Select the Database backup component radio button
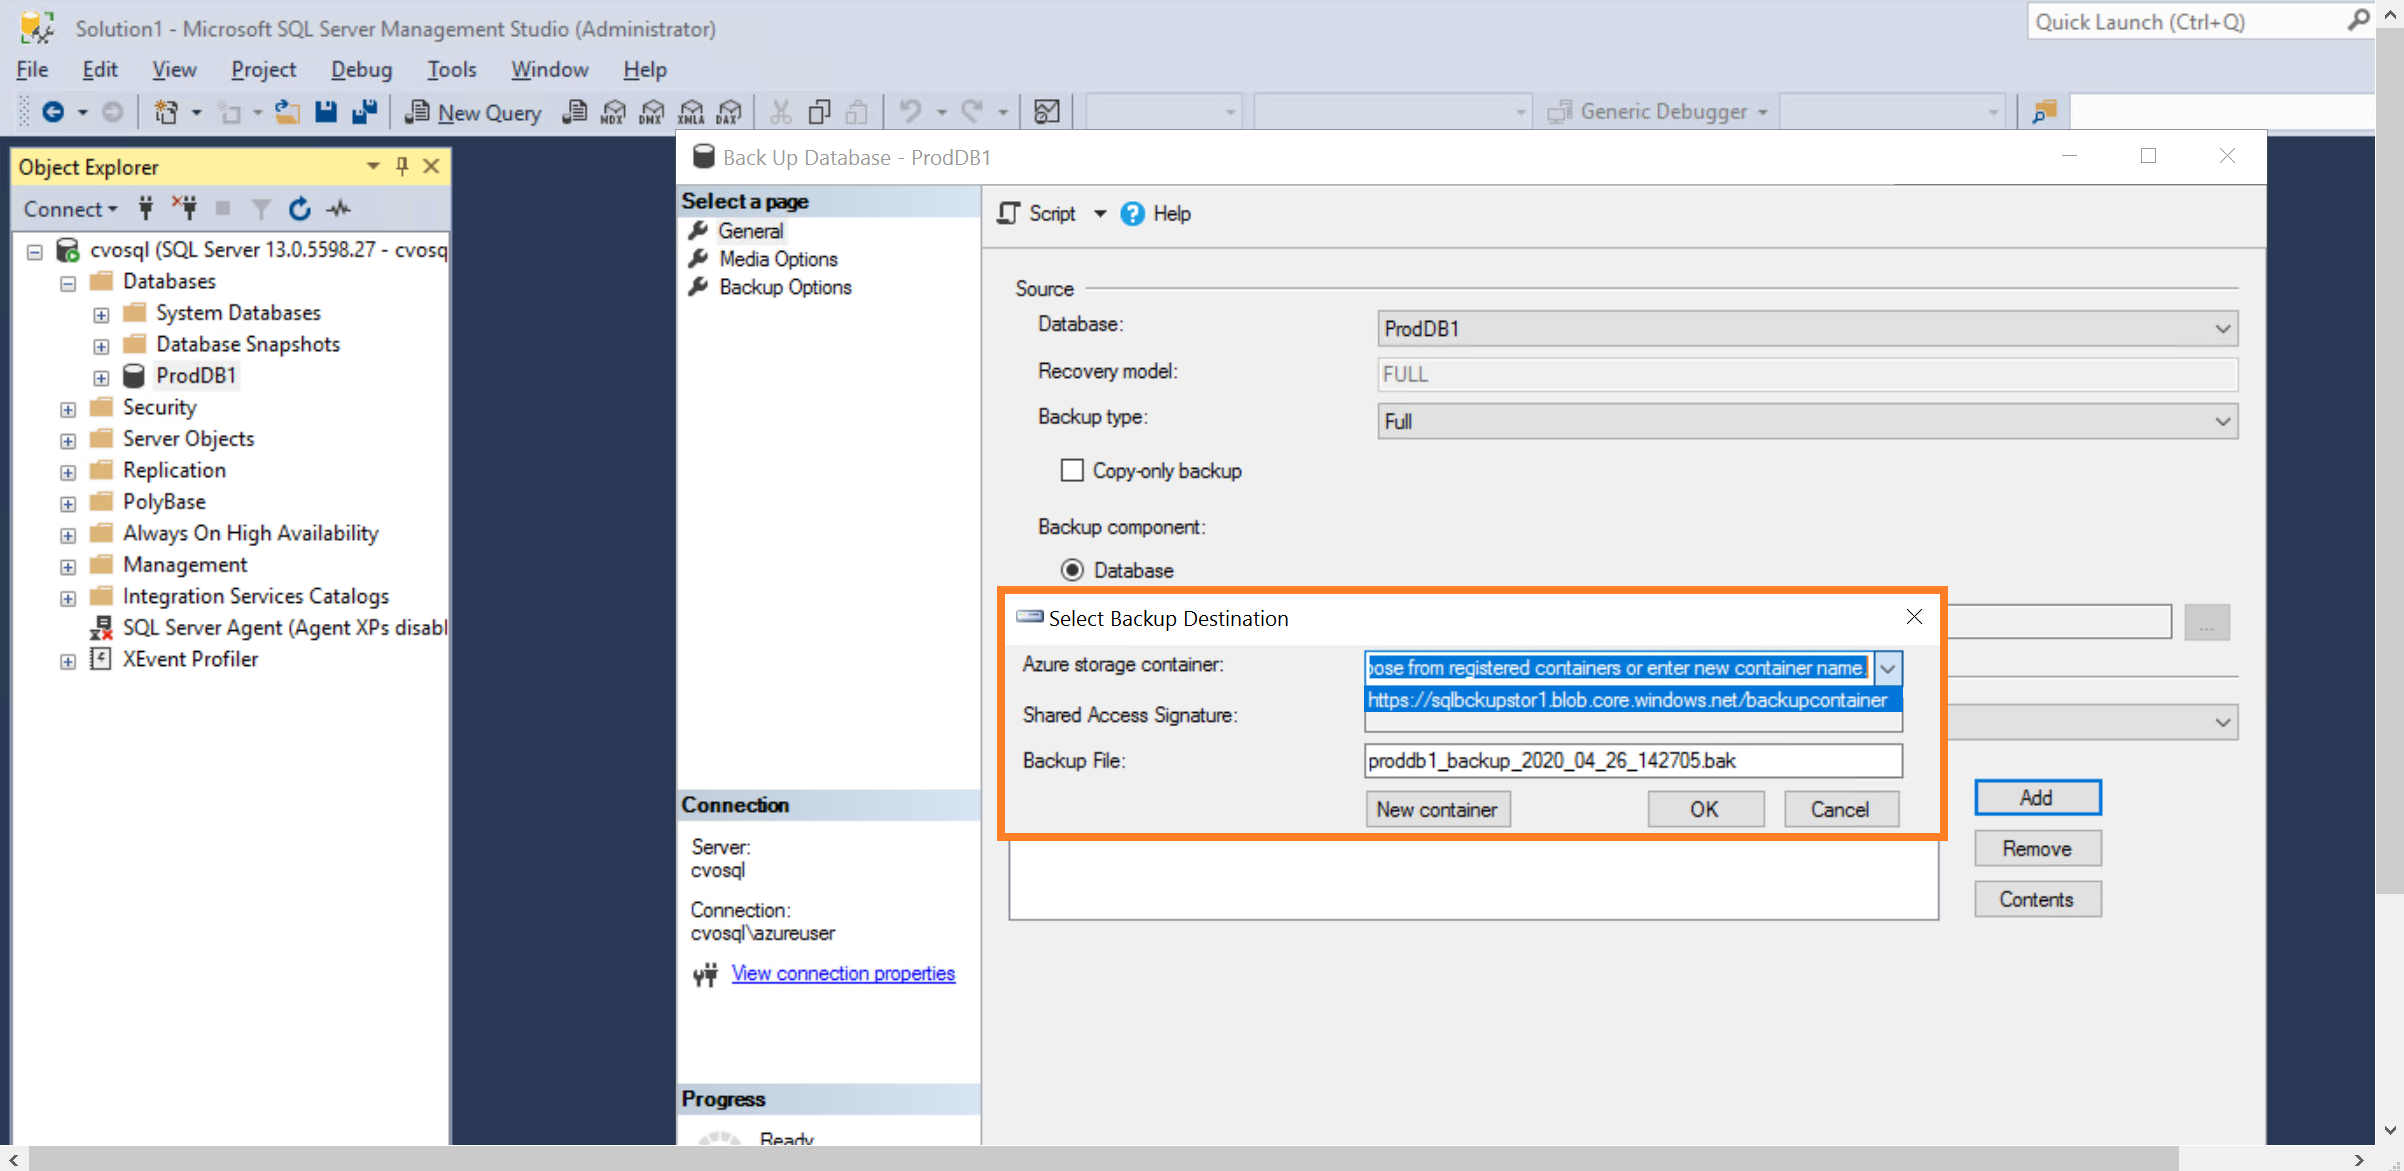 1072,570
